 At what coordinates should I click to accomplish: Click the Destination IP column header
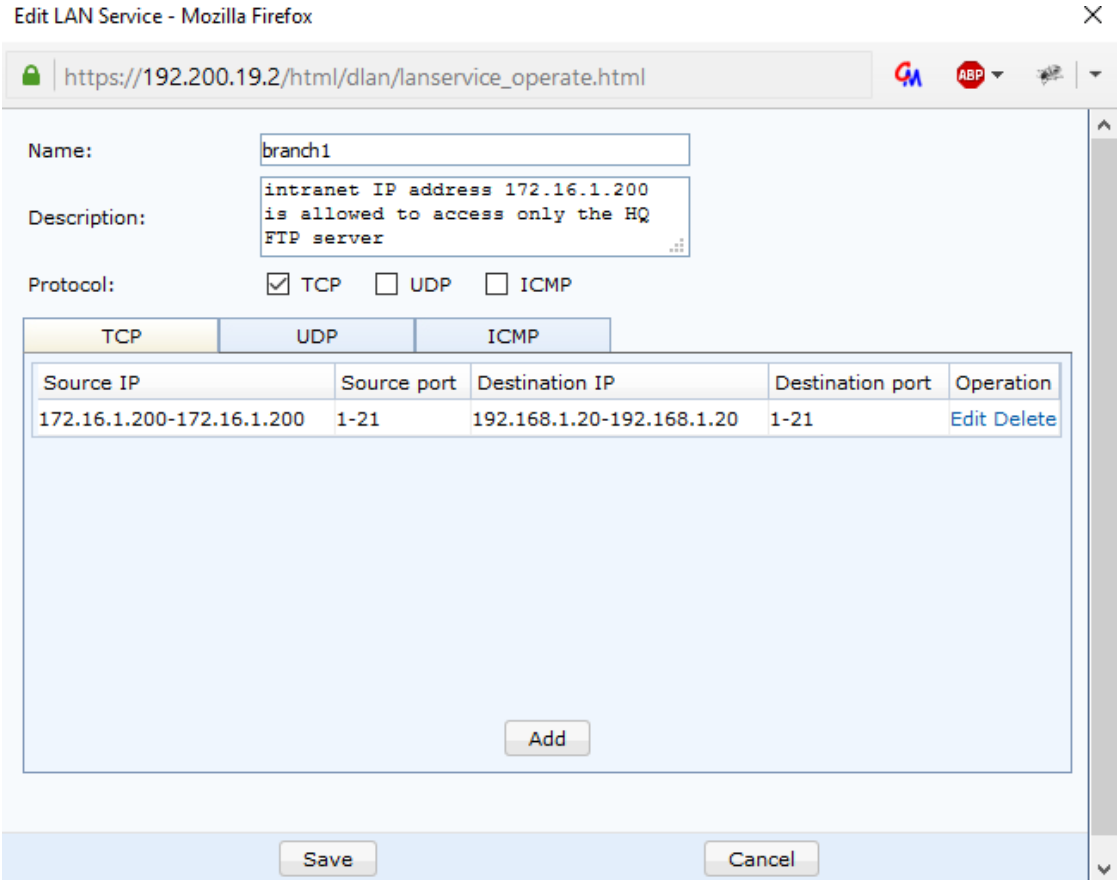619,383
